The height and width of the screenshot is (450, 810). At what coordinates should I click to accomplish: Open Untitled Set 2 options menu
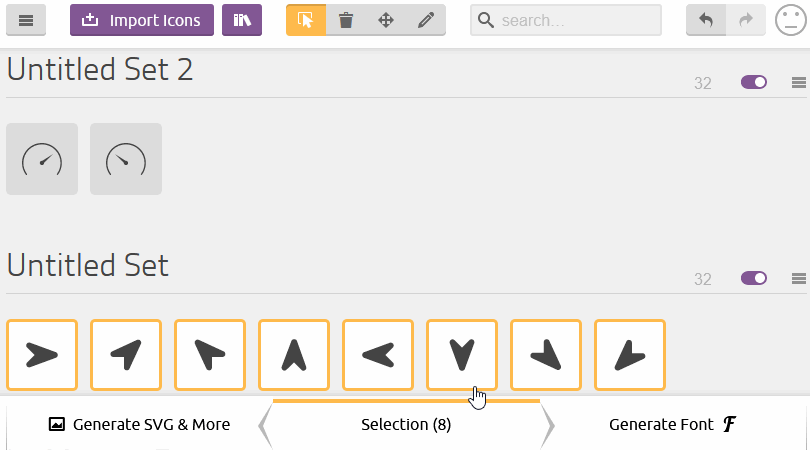[x=799, y=82]
